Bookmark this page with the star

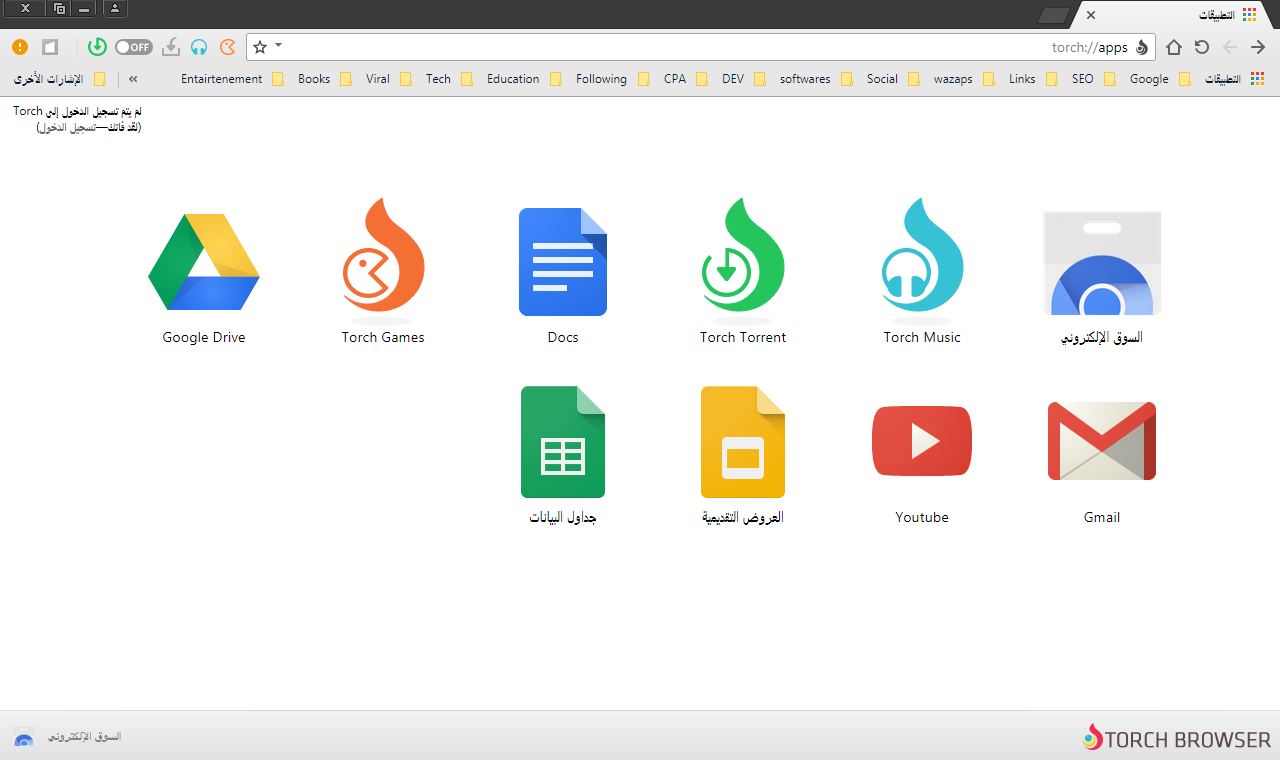point(260,47)
